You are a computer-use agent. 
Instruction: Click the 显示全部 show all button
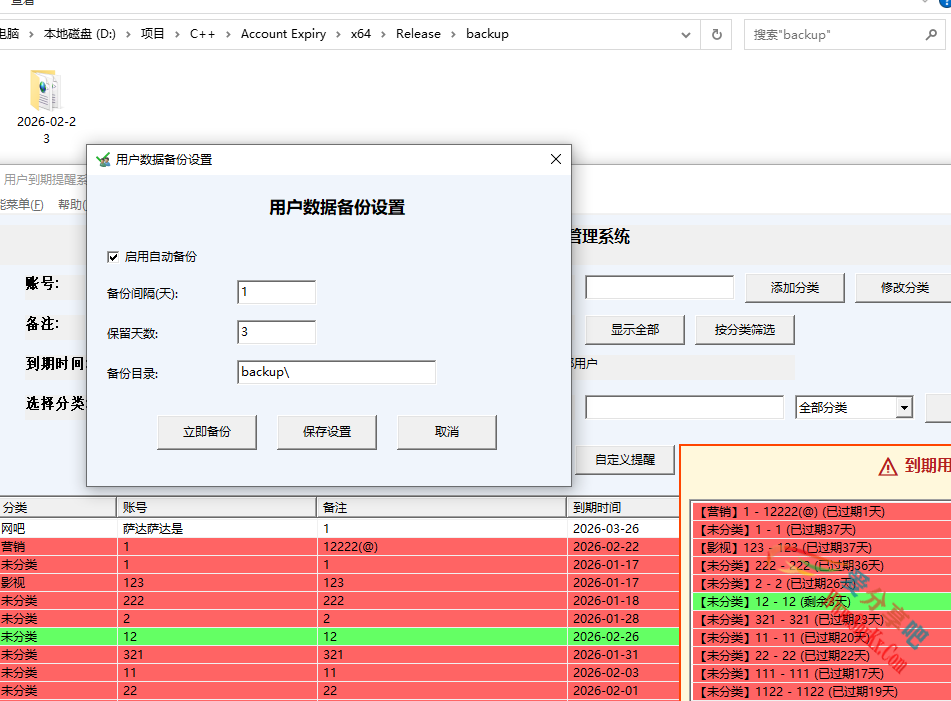(x=634, y=330)
